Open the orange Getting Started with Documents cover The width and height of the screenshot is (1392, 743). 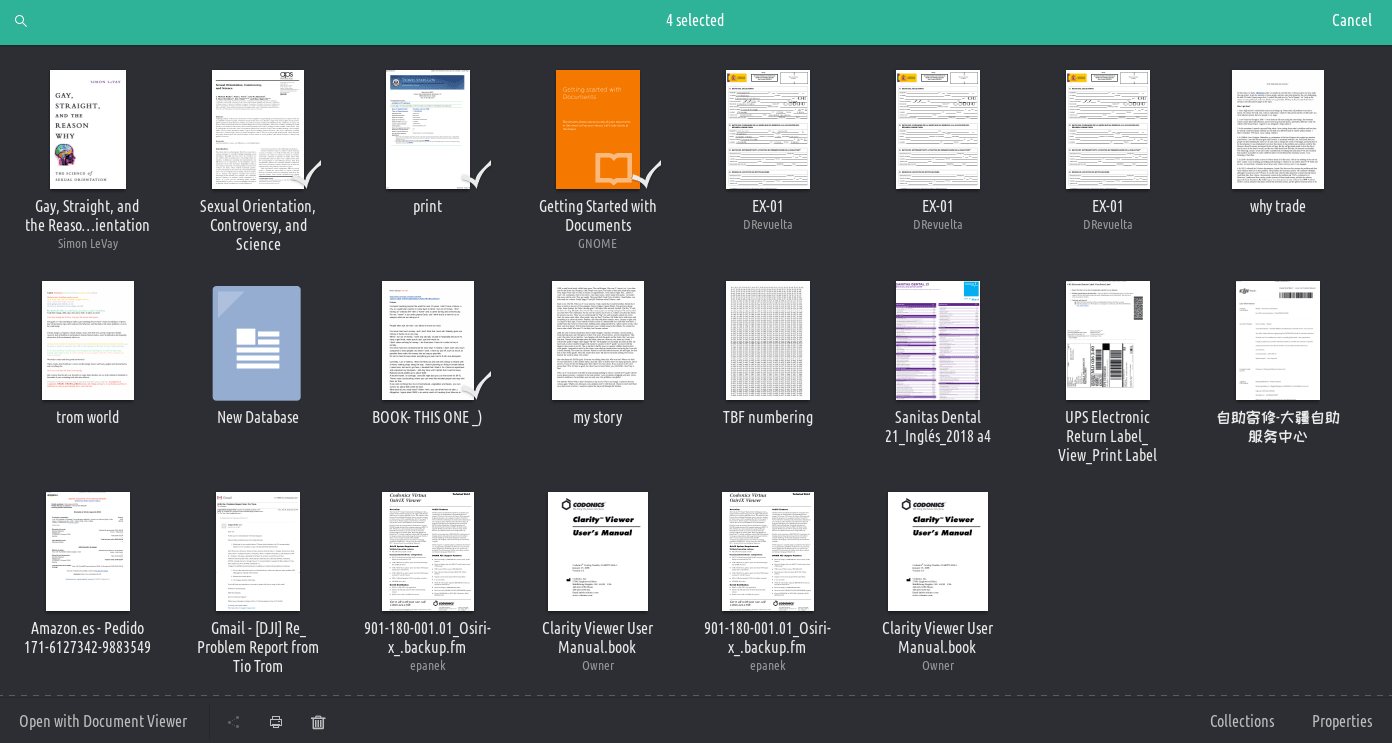[x=597, y=129]
